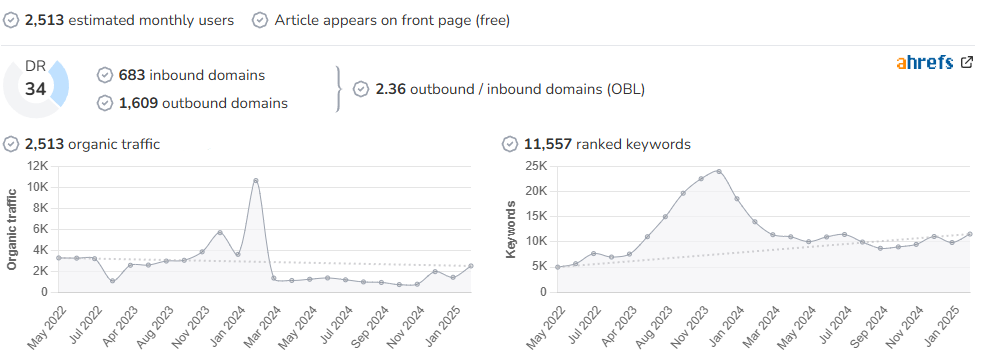Click the DR 34 donut gauge

36,85
